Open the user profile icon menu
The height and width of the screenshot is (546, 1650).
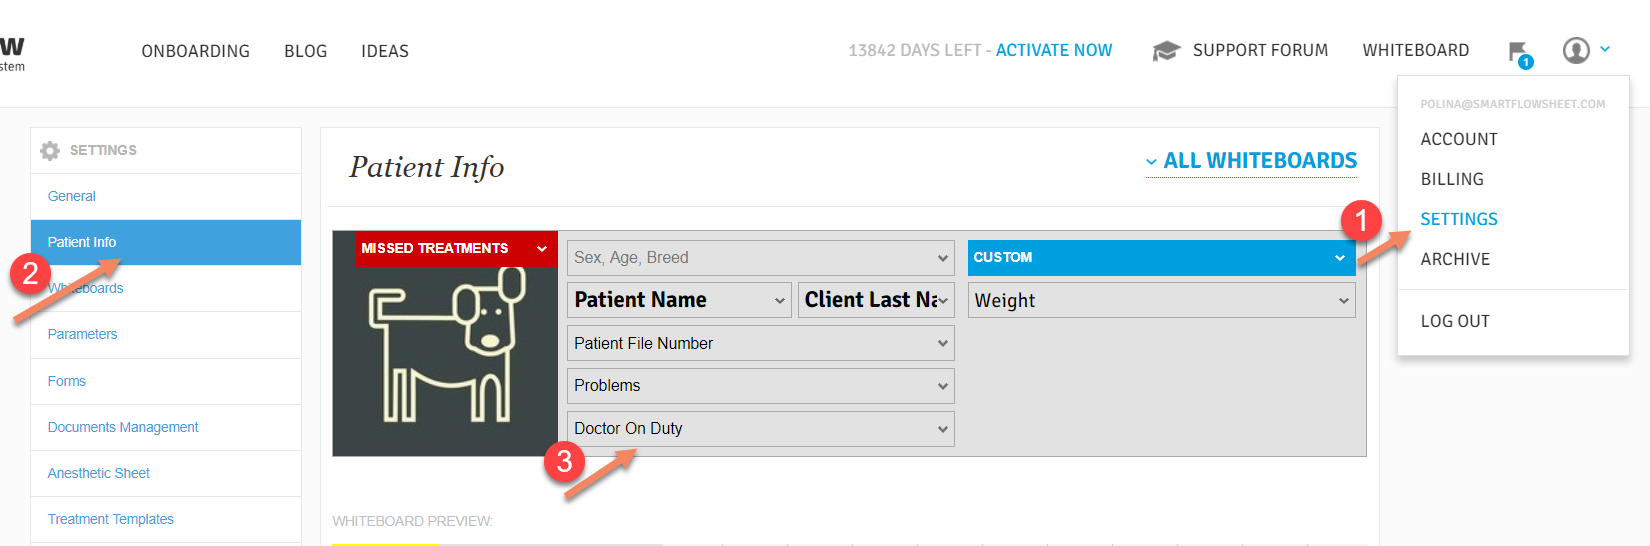1576,50
